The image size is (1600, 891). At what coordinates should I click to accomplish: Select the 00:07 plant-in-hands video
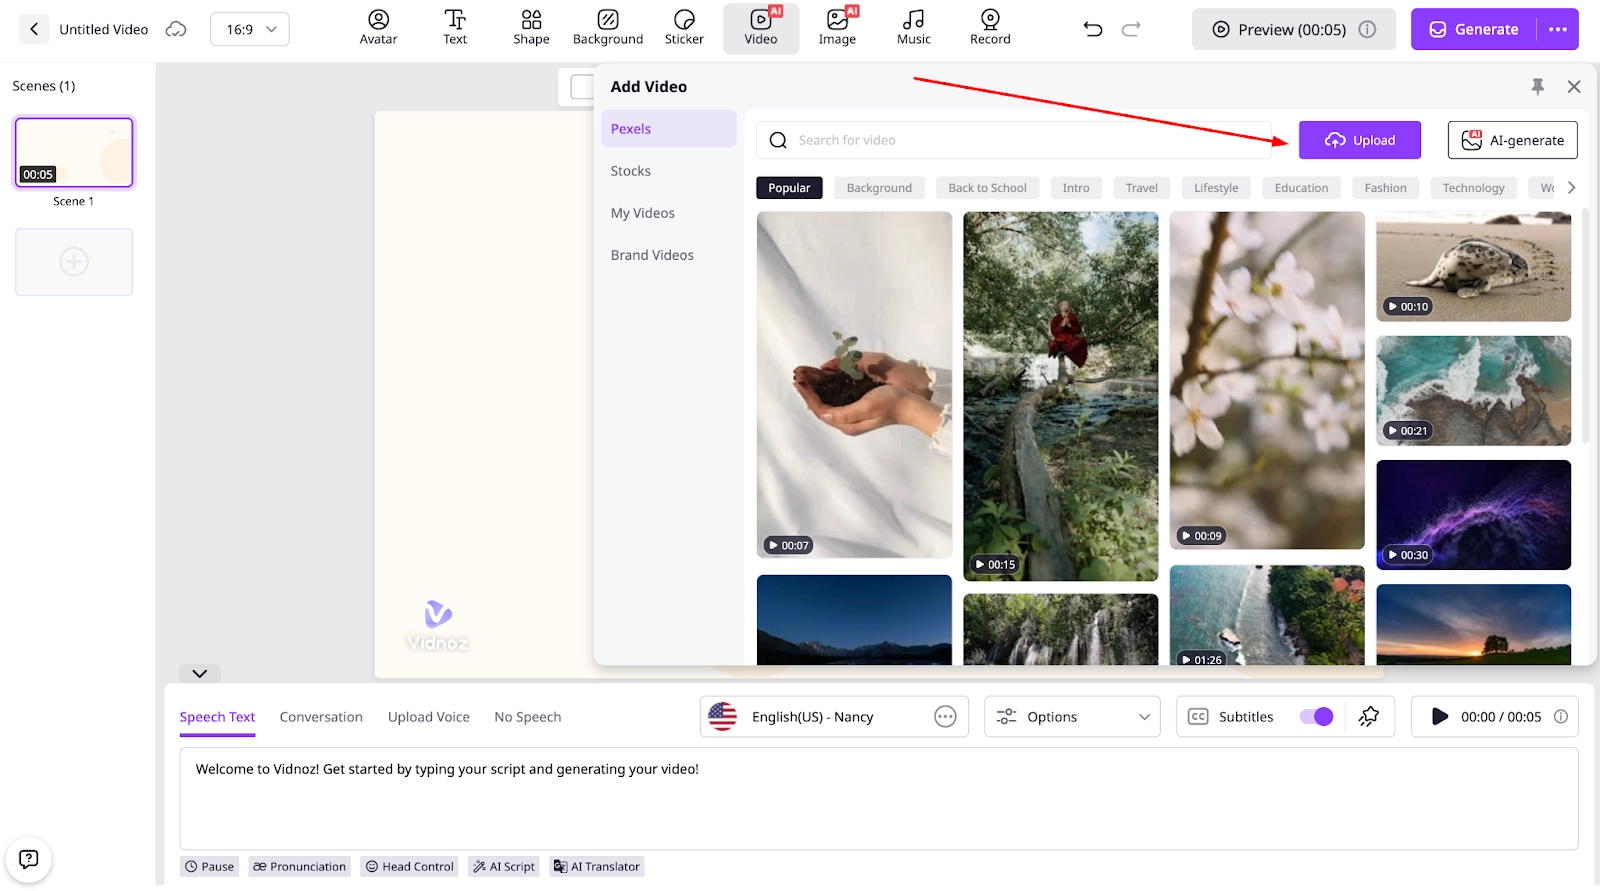(854, 384)
